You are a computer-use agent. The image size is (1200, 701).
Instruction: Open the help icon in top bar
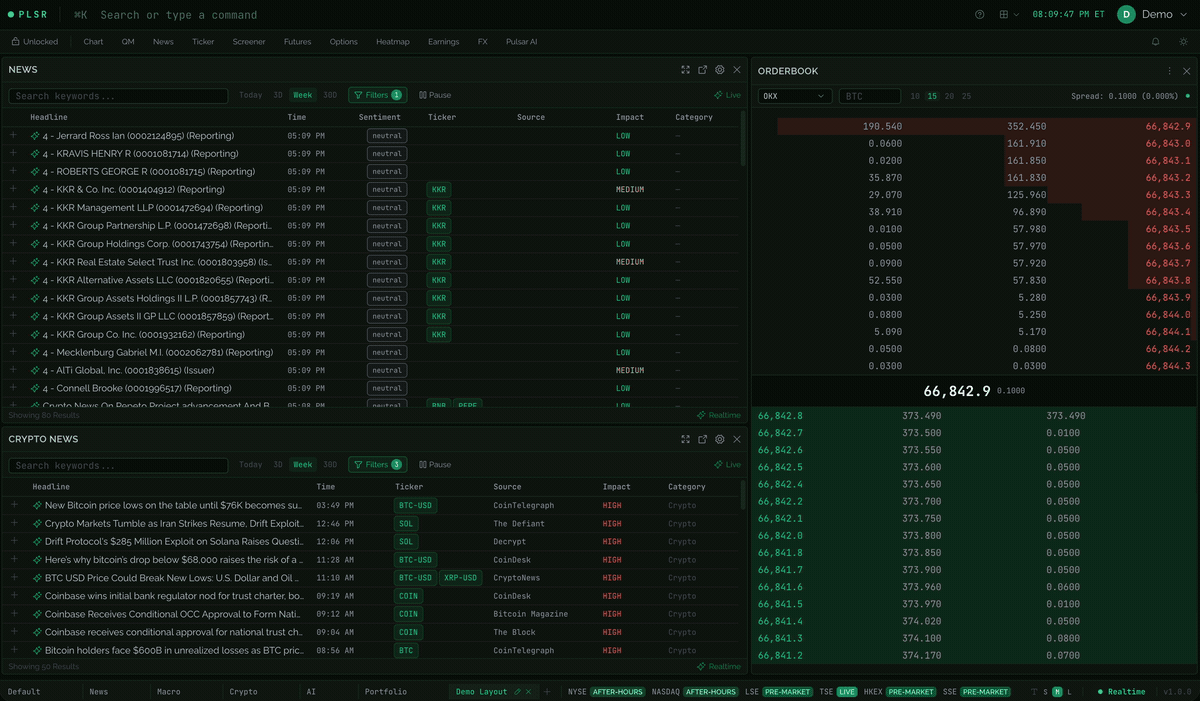(979, 14)
